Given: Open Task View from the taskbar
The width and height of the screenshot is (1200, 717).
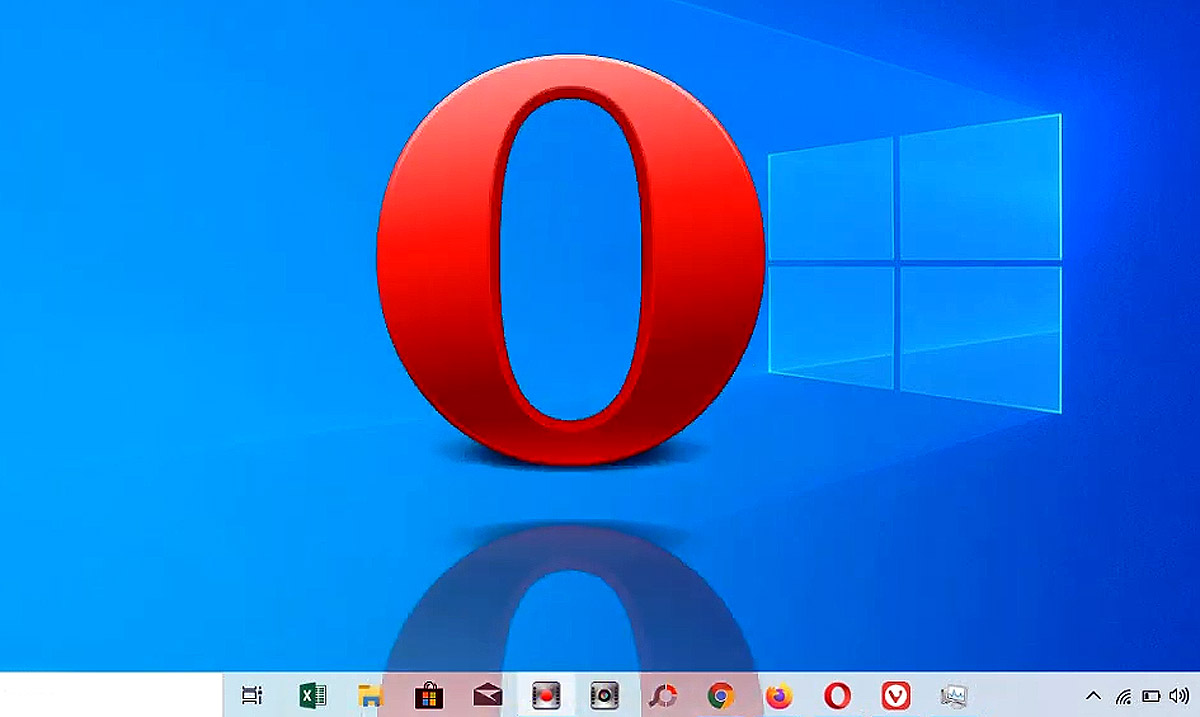Looking at the screenshot, I should 252,695.
